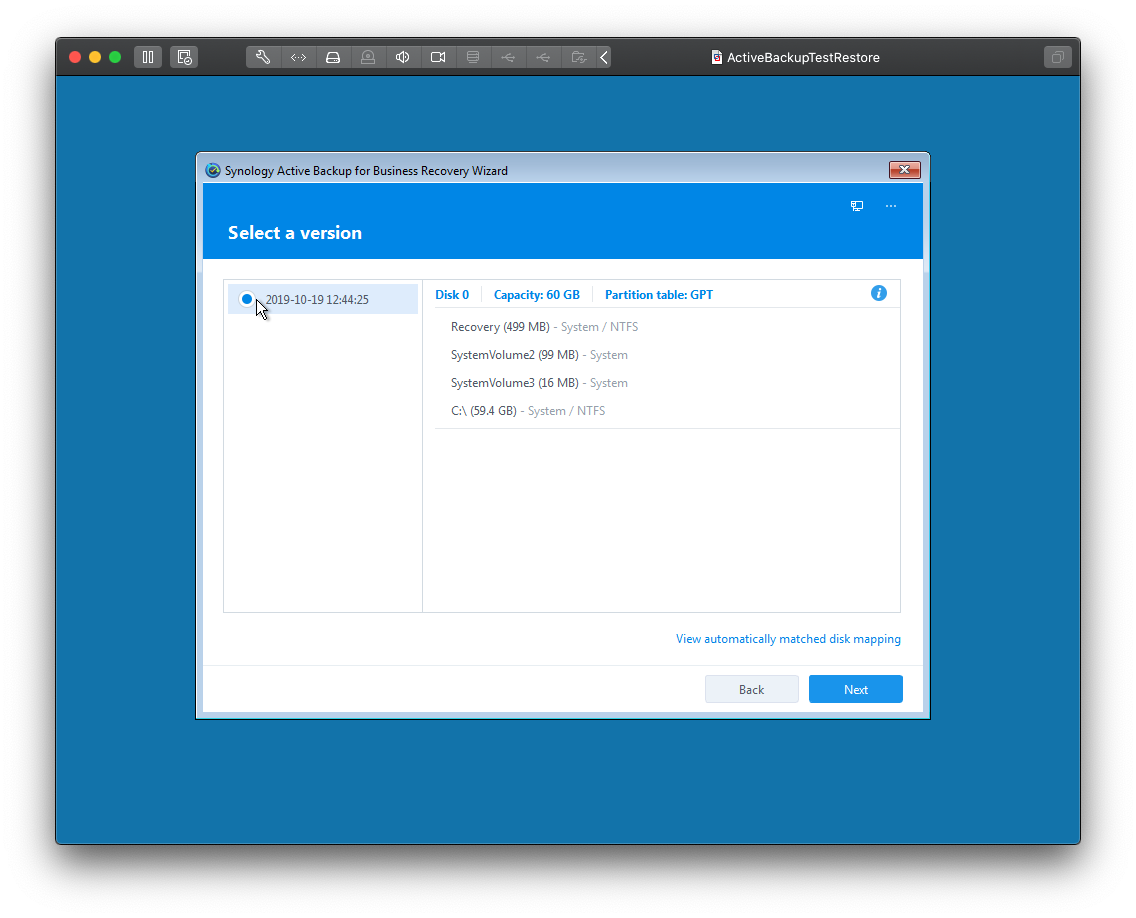Open View automatically matched disk mapping
The height and width of the screenshot is (918, 1136).
pos(788,639)
